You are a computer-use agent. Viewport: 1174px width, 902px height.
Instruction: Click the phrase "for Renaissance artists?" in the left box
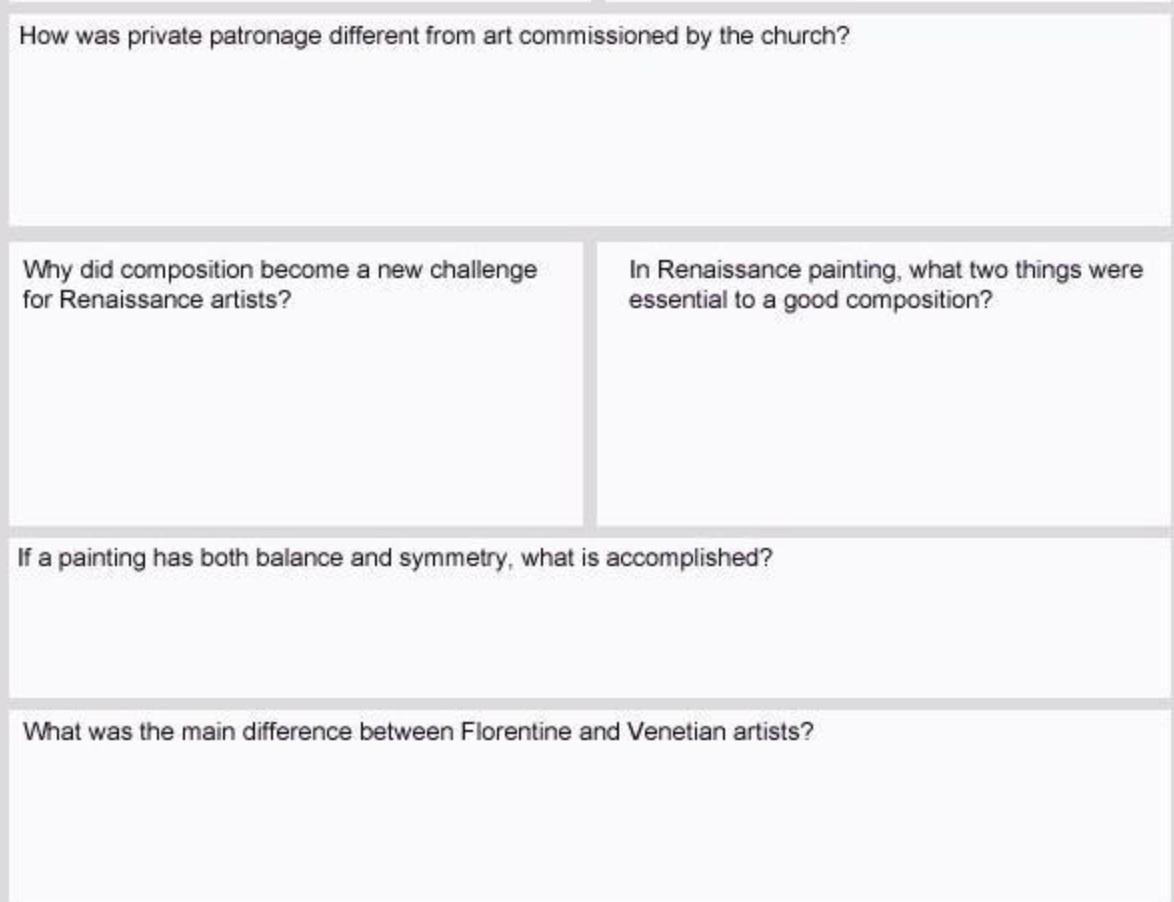156,300
